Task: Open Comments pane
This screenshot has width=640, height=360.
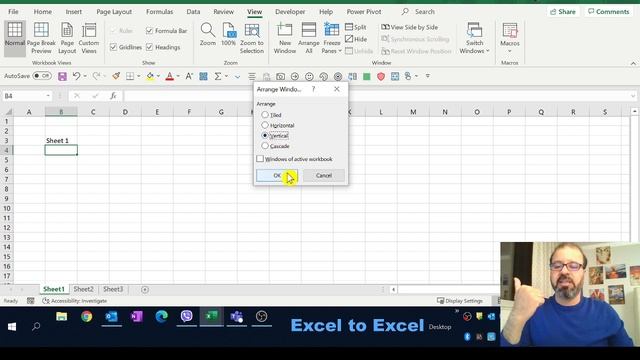Action: click(609, 12)
